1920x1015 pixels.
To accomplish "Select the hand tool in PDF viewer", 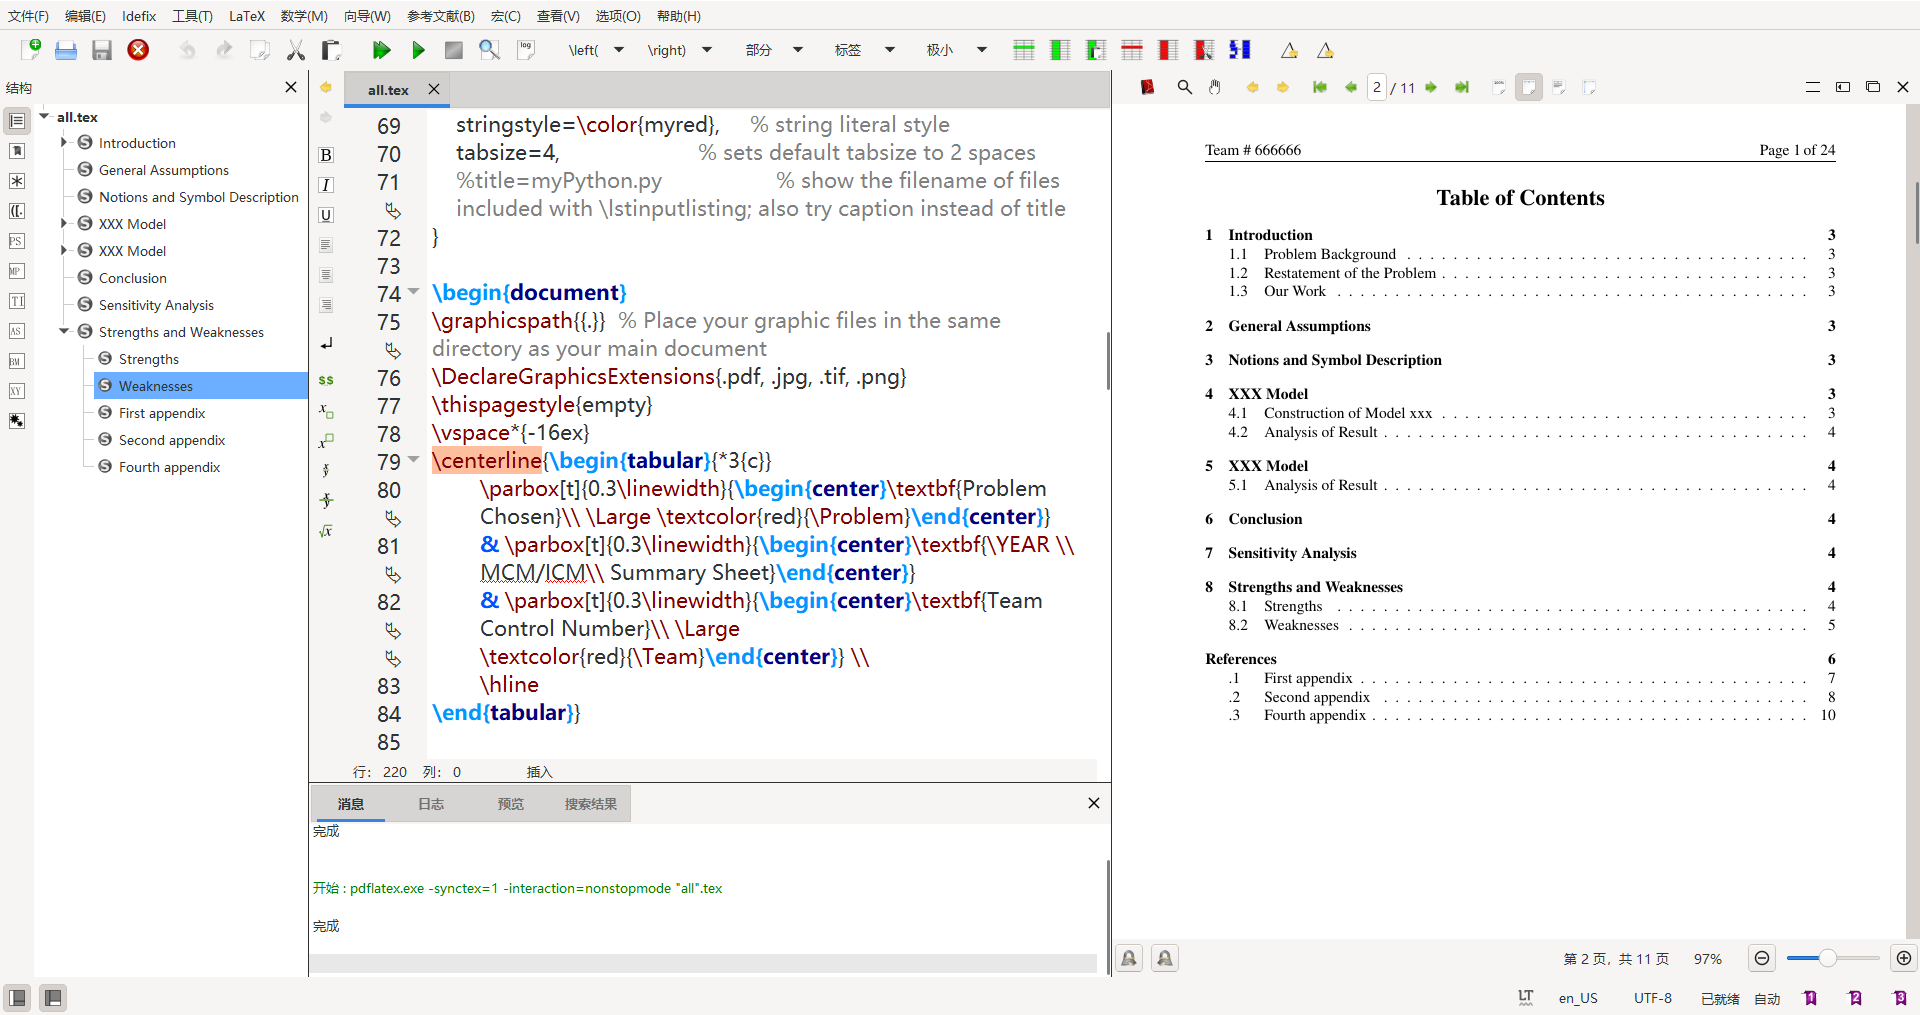I will point(1215,88).
